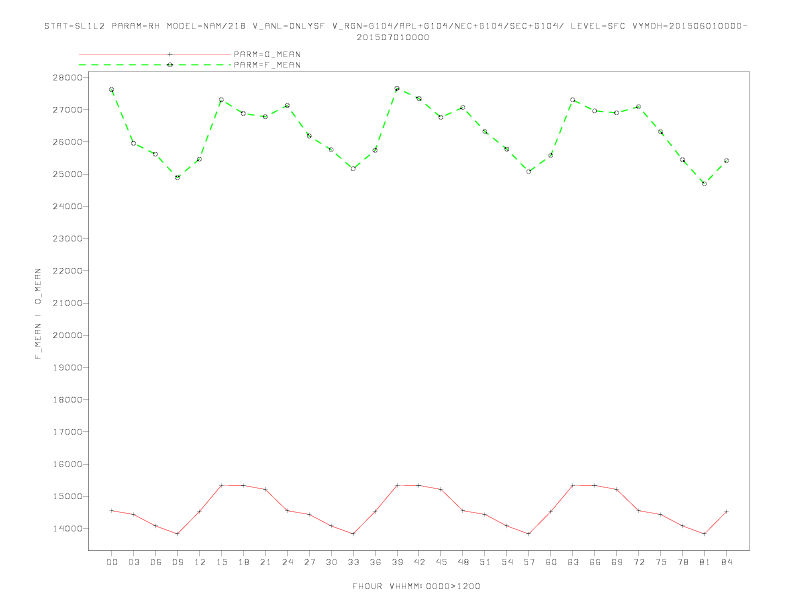Viewport: 792px width, 612px height.
Task: Click the PARM=O_MEAN legend label
Action: tap(267, 54)
